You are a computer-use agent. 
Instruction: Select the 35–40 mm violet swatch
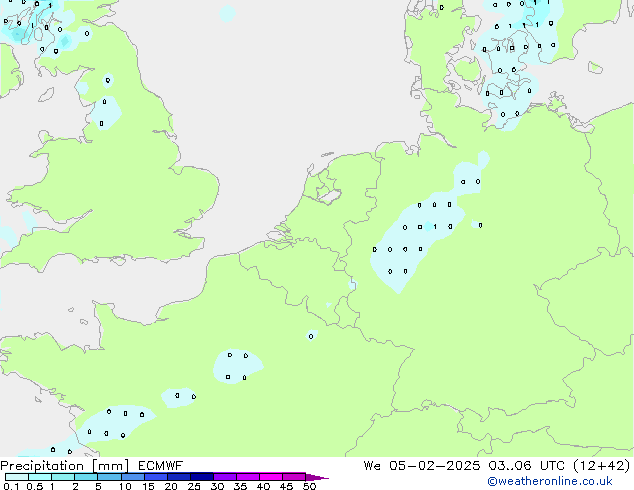pyautogui.click(x=248, y=477)
